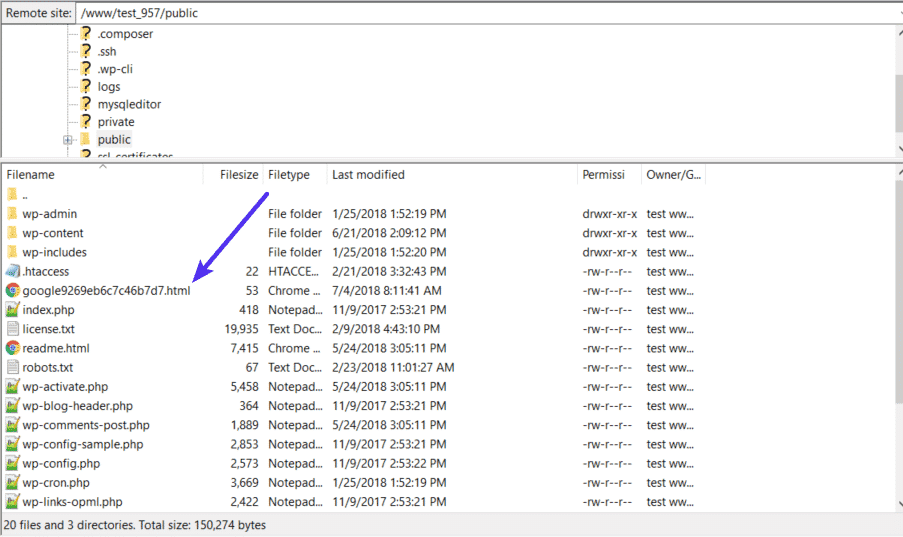
Task: Select the wp-config.php Notepad++ icon
Action: (13, 464)
